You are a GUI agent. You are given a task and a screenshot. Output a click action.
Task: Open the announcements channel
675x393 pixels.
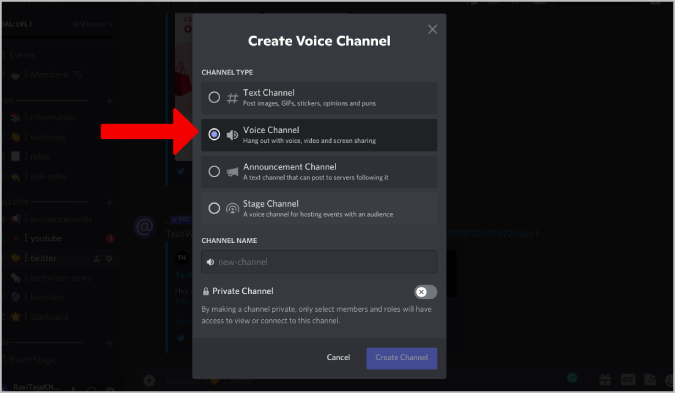(61, 219)
